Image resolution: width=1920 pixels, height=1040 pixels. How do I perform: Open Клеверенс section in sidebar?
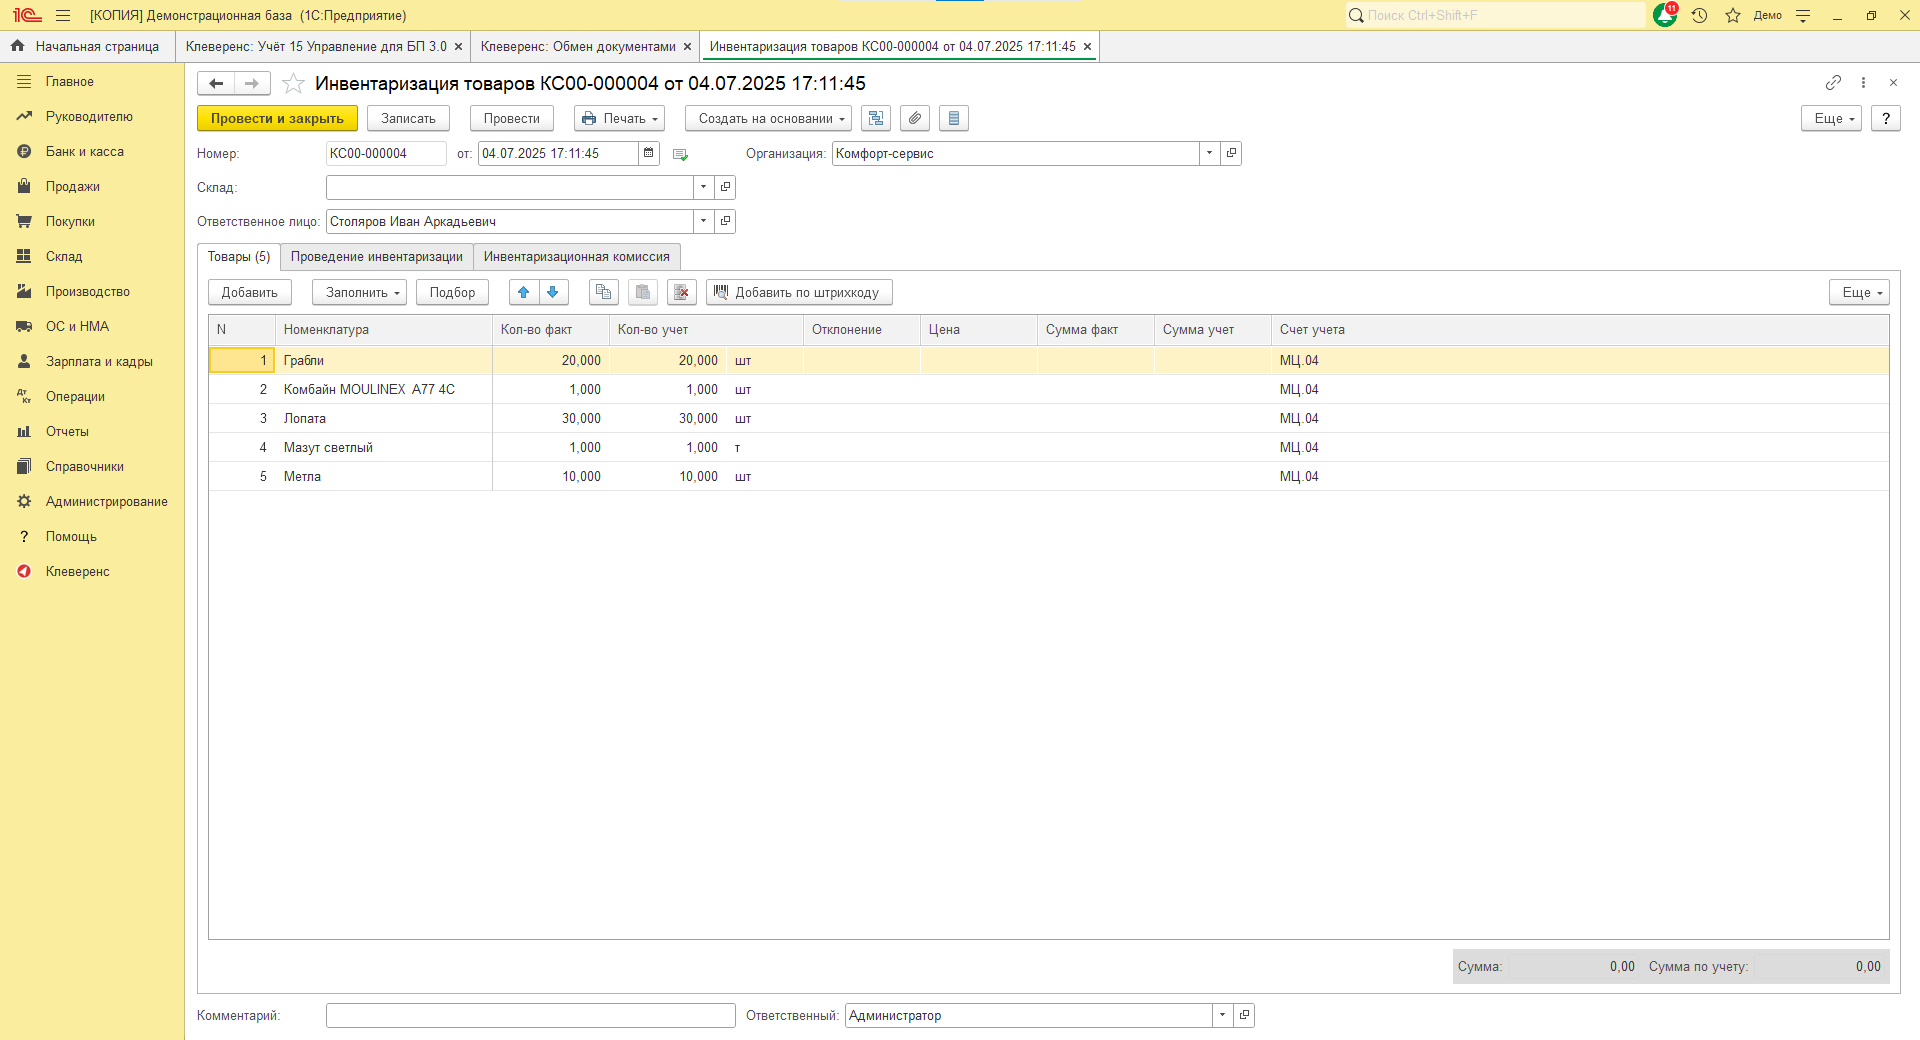click(78, 571)
